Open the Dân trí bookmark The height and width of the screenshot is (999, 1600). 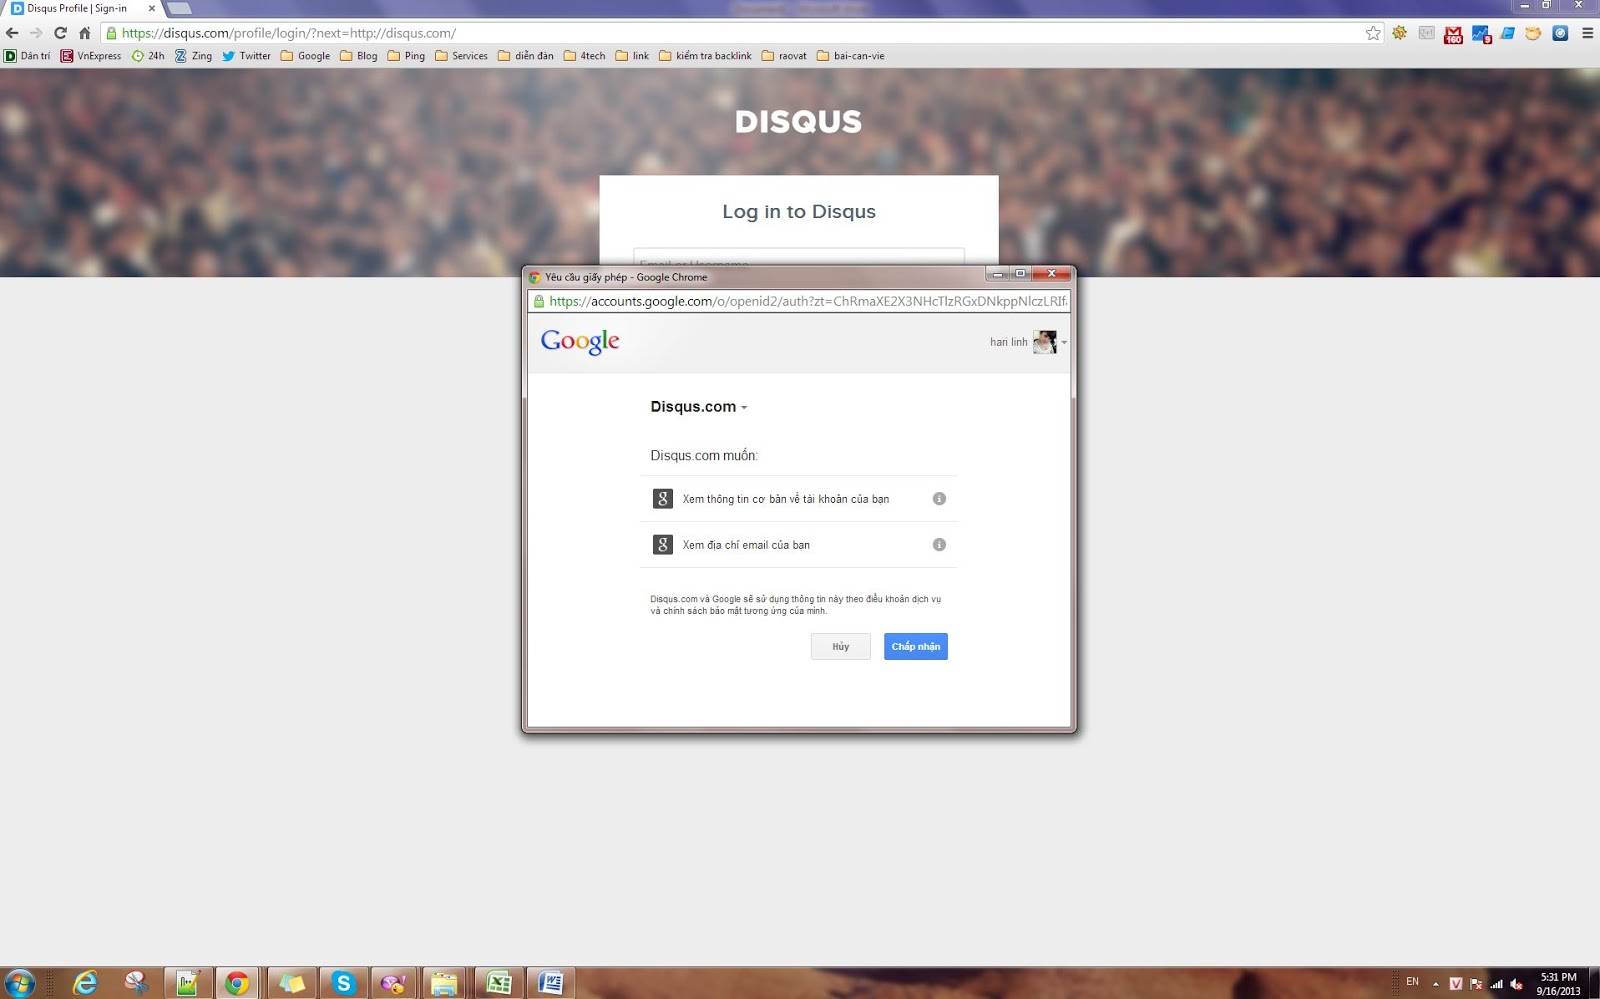27,56
